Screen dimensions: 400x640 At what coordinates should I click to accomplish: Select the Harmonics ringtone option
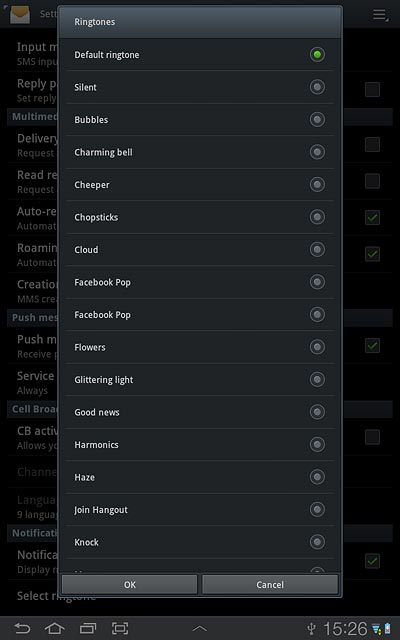[x=200, y=444]
